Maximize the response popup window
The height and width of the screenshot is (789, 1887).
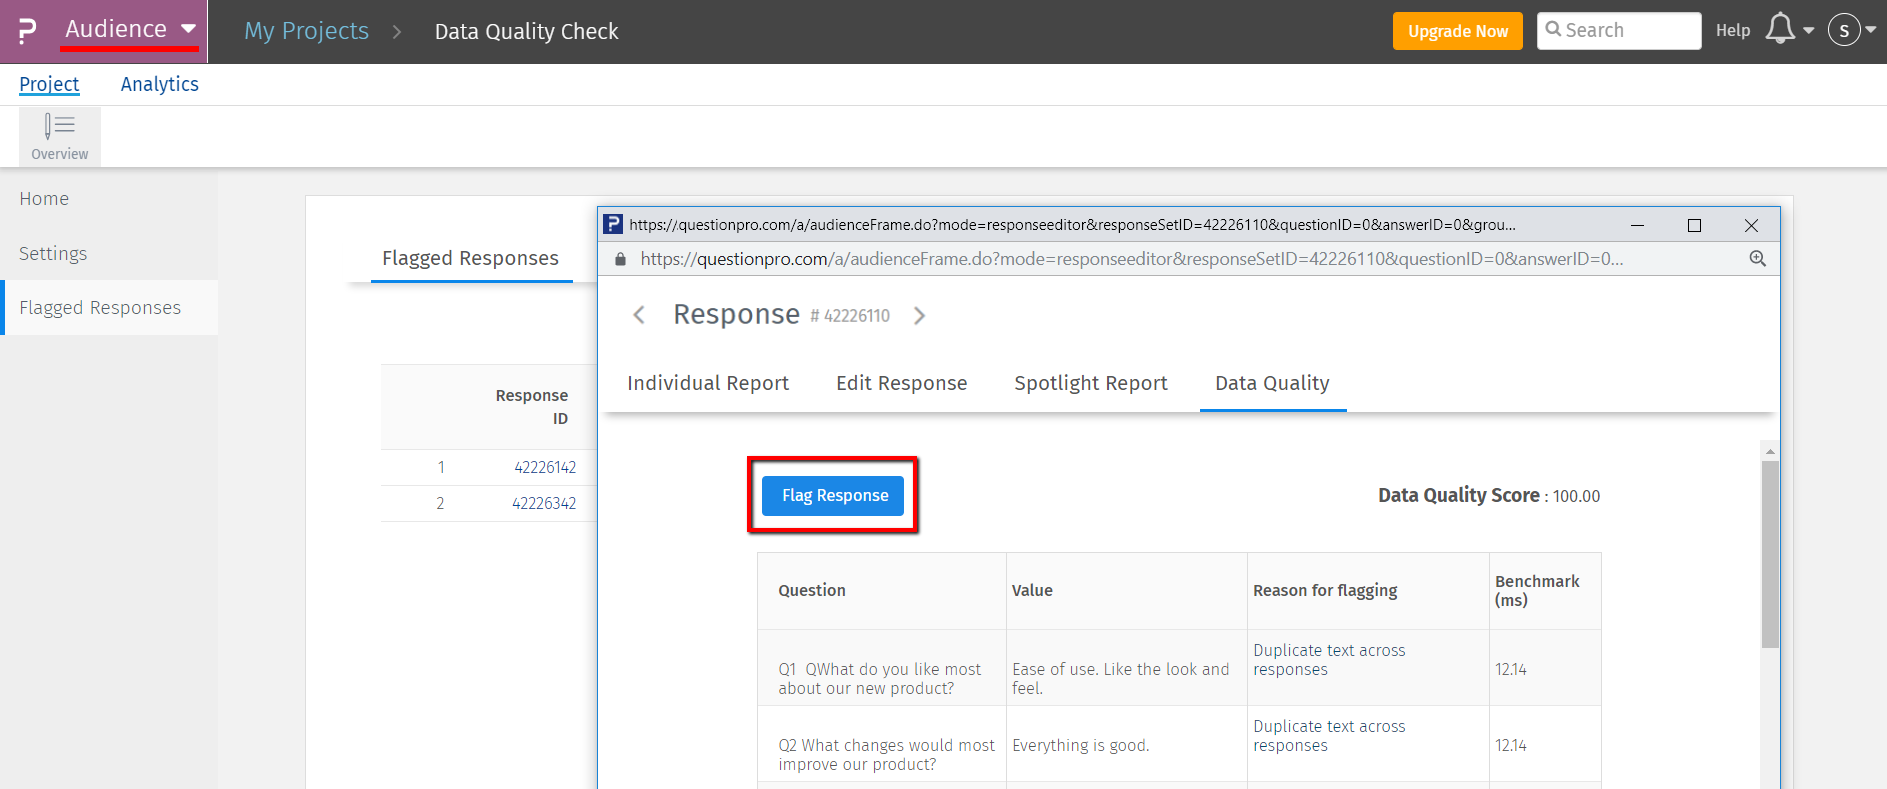(x=1694, y=225)
